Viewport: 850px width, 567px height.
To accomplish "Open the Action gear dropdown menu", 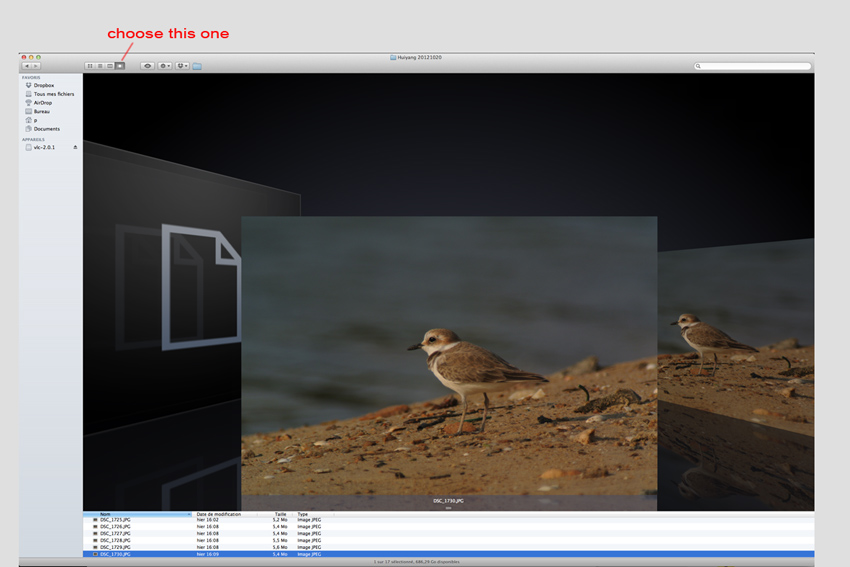I will 165,66.
